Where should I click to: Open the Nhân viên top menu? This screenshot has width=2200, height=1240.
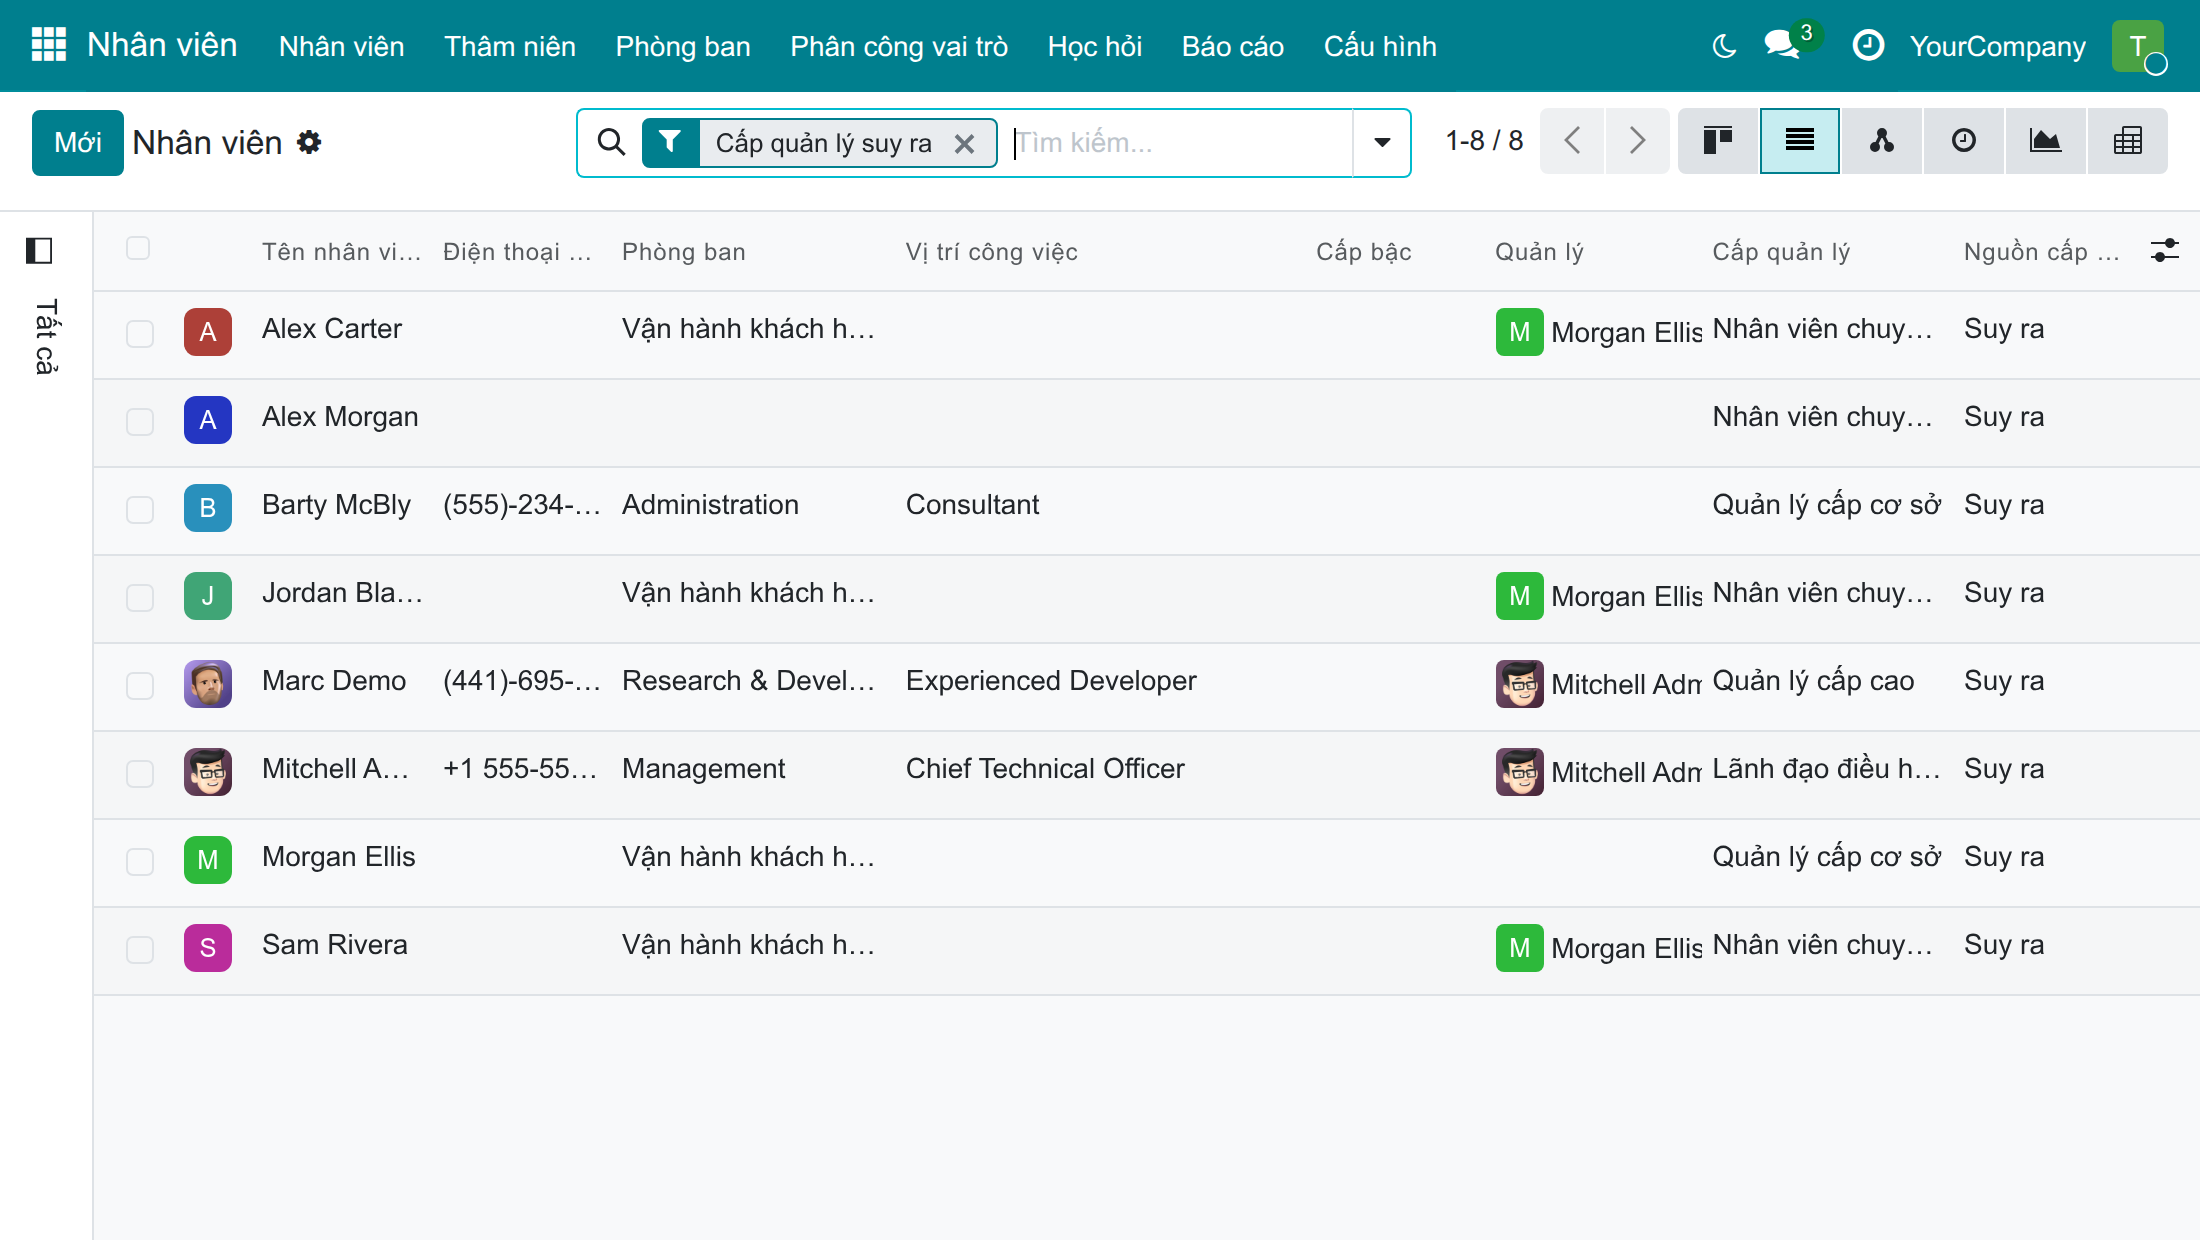[342, 46]
